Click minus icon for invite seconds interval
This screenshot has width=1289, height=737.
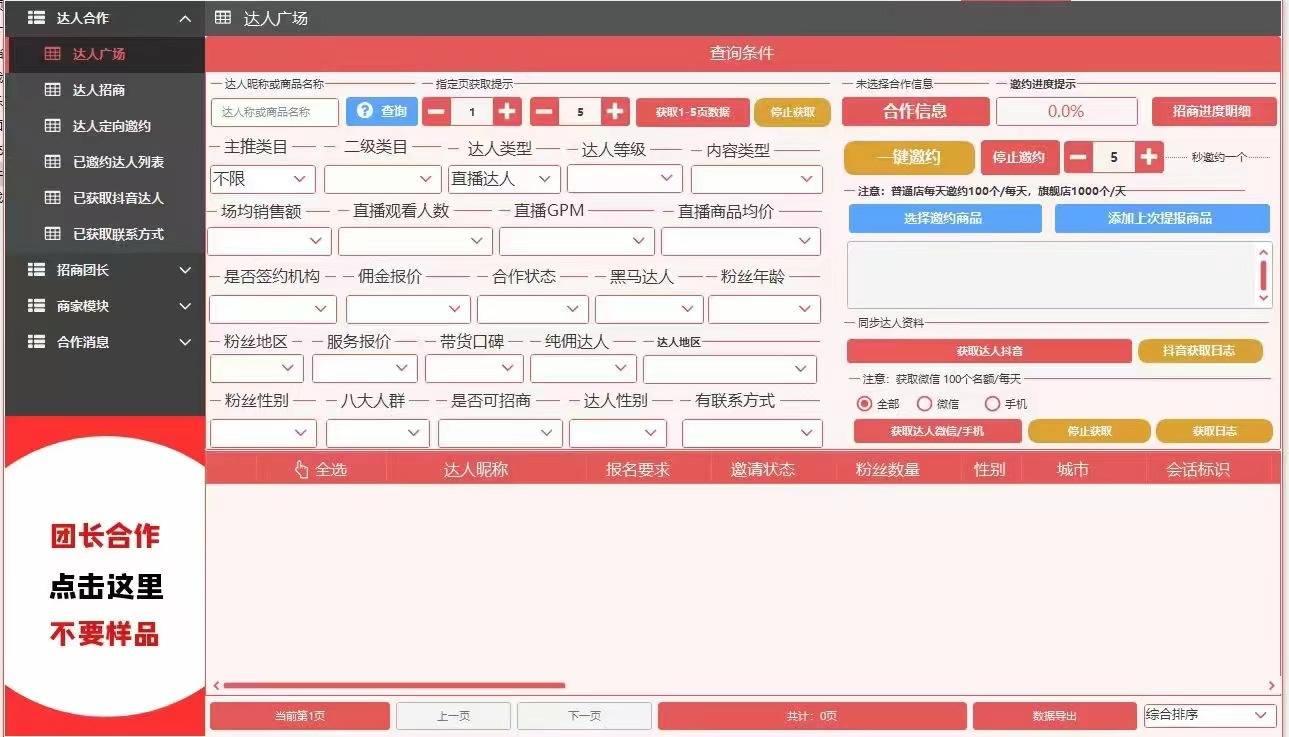tap(1078, 157)
